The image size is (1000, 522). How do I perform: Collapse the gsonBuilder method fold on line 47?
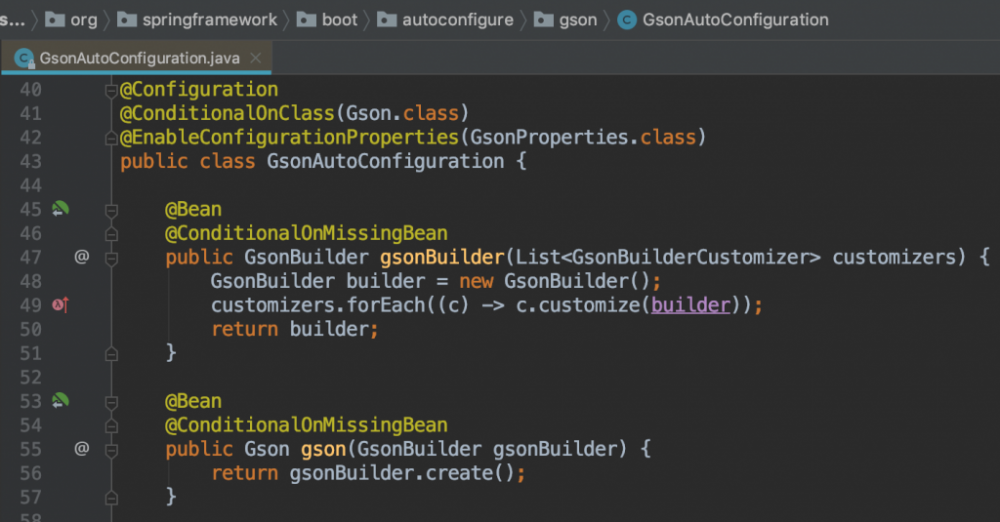[111, 258]
